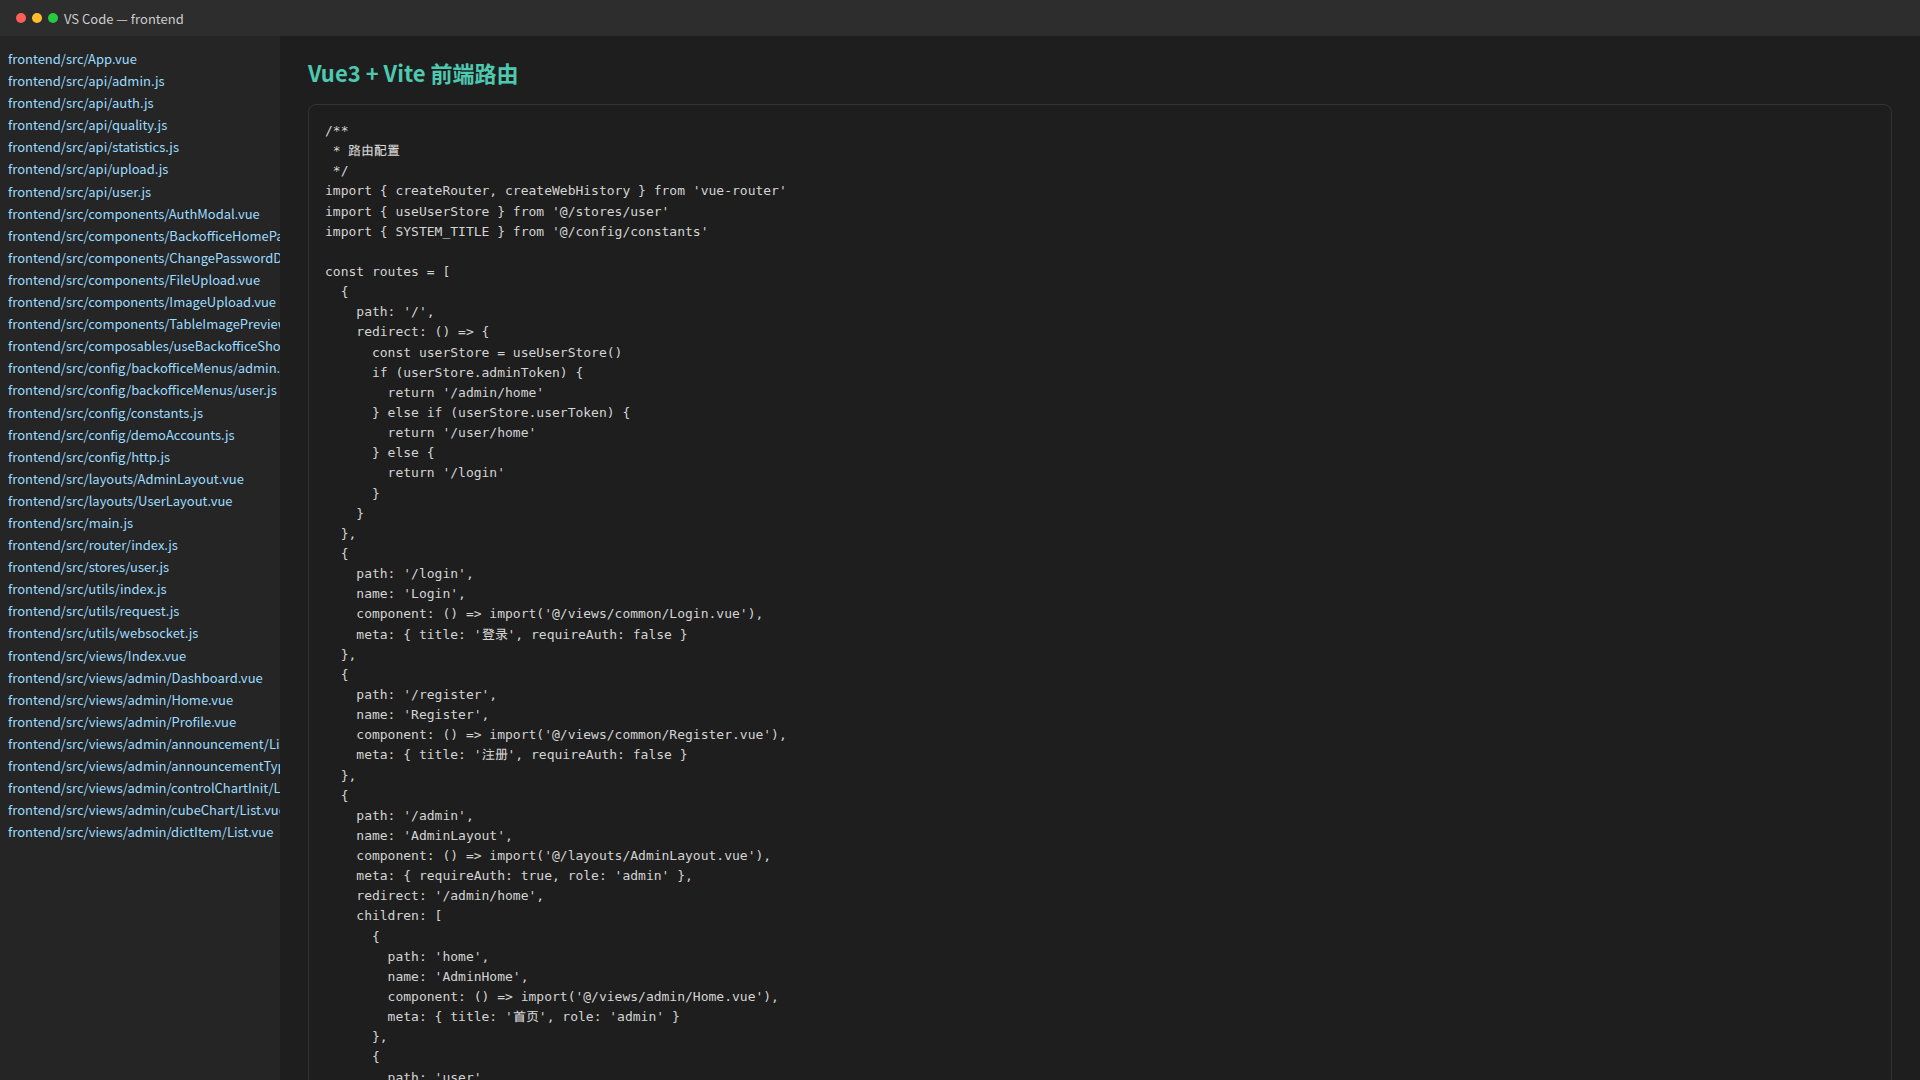Select the api/quality.js file link

(x=88, y=125)
